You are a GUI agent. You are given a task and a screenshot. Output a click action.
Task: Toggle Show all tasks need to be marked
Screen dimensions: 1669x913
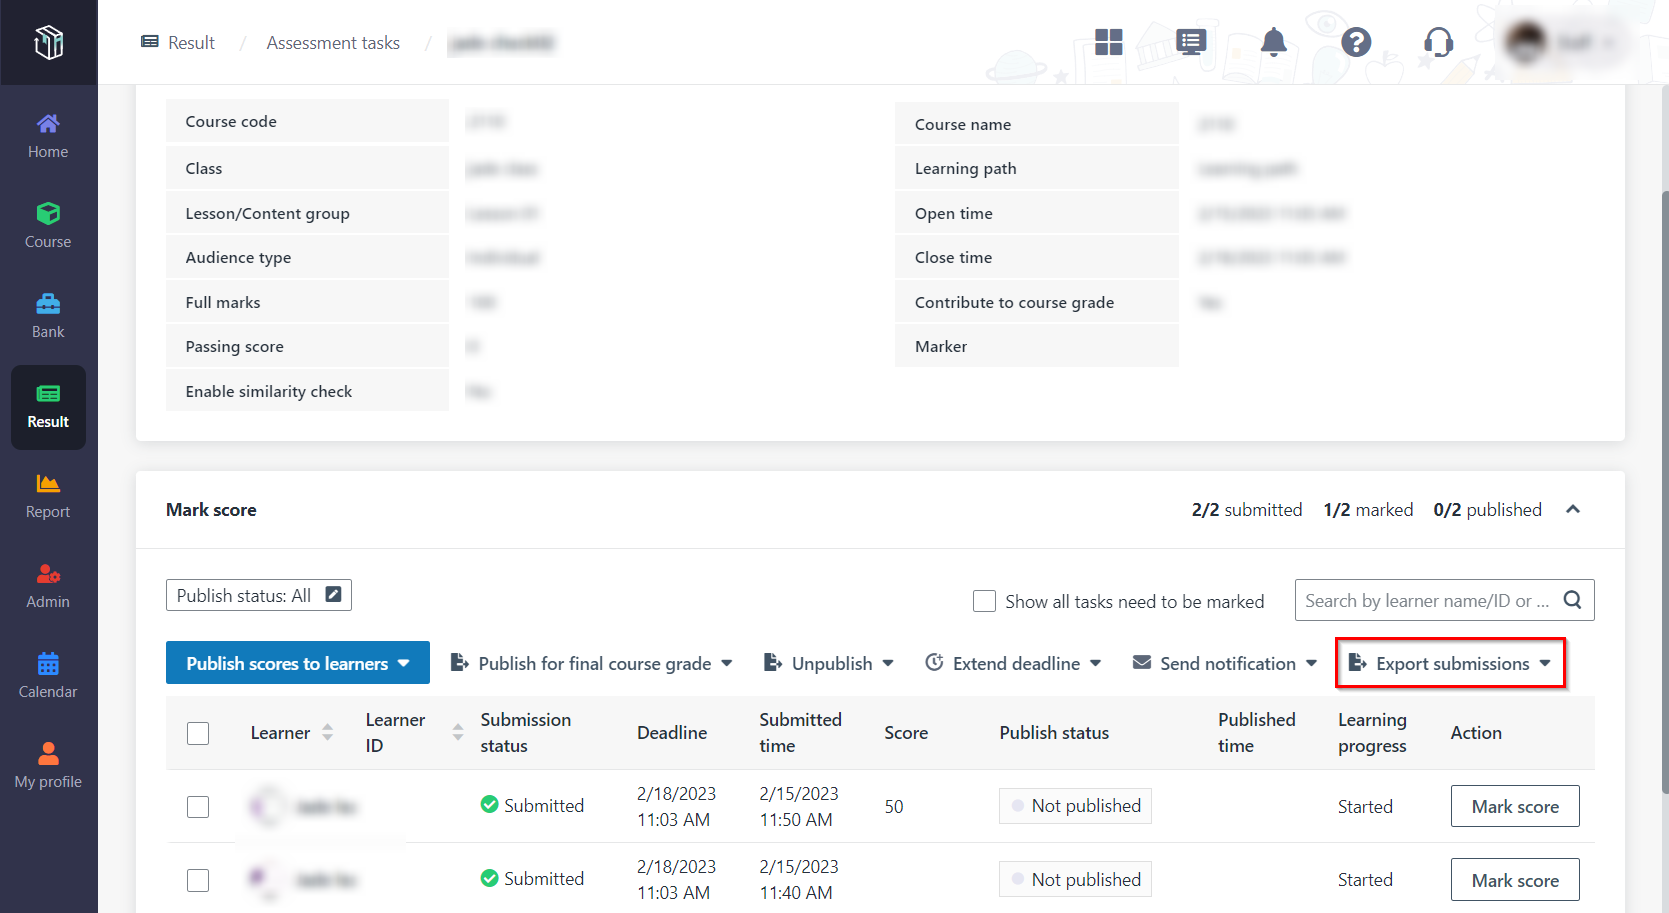click(984, 601)
